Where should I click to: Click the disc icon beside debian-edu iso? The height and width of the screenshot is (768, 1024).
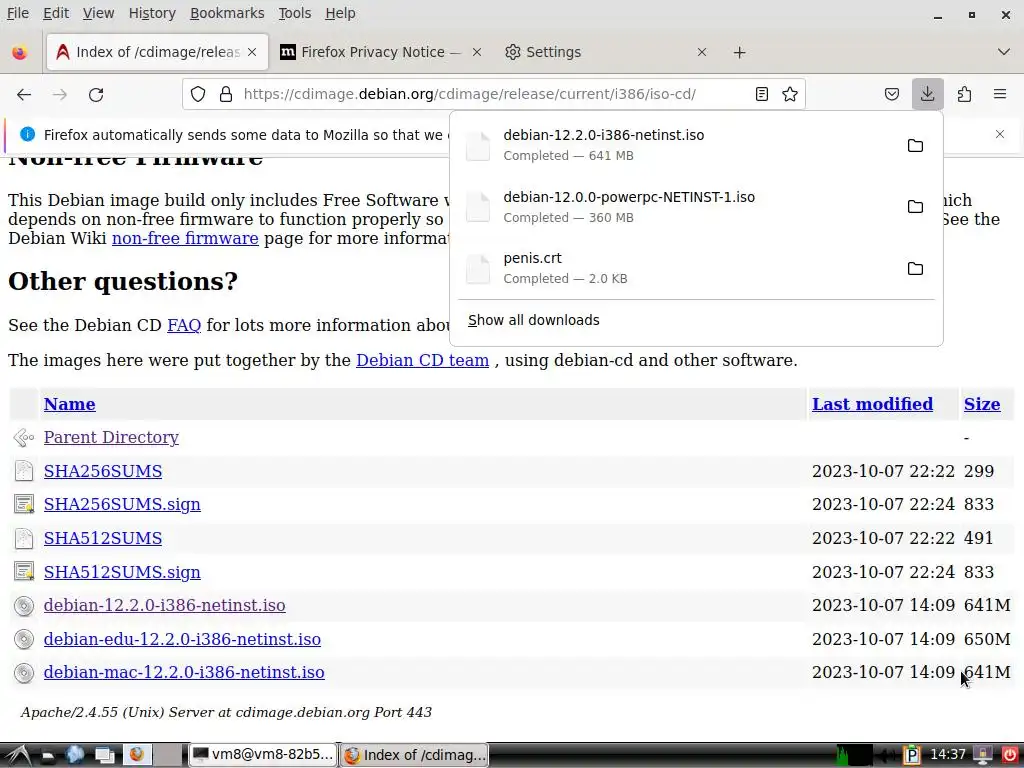point(24,639)
